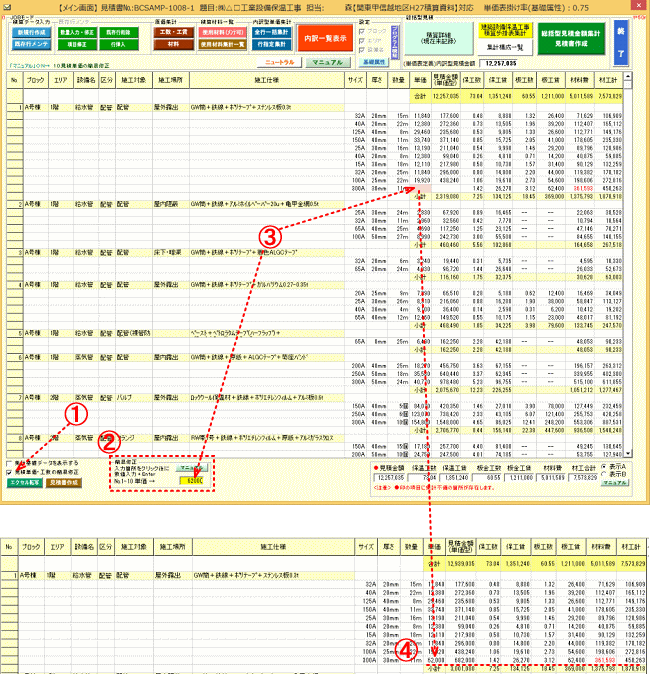Viewport: 650px width, 674px height.
Task: Select row 2 屋内隠蔽 cell in upper grid
Action: pos(171,205)
